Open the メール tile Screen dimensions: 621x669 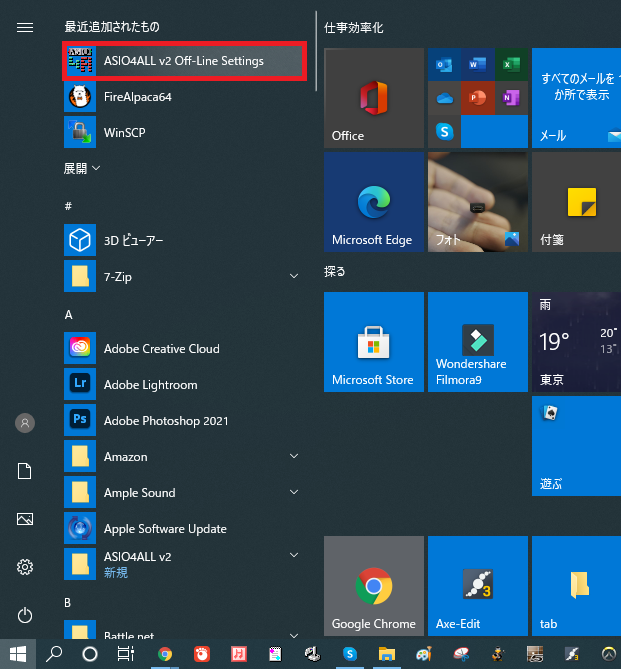(576, 98)
